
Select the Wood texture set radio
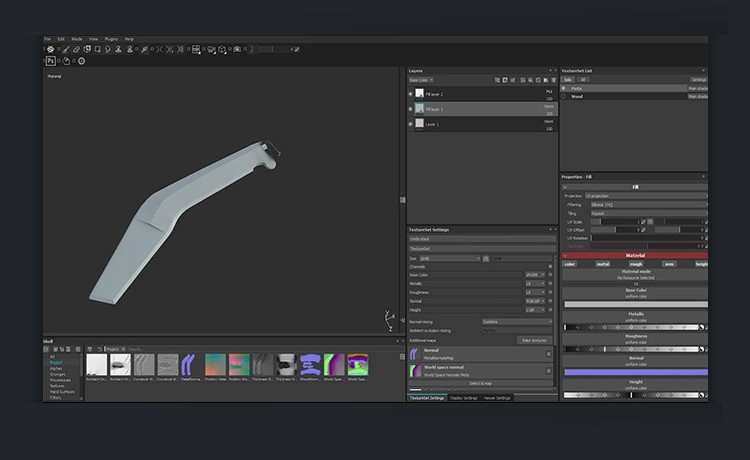563,96
